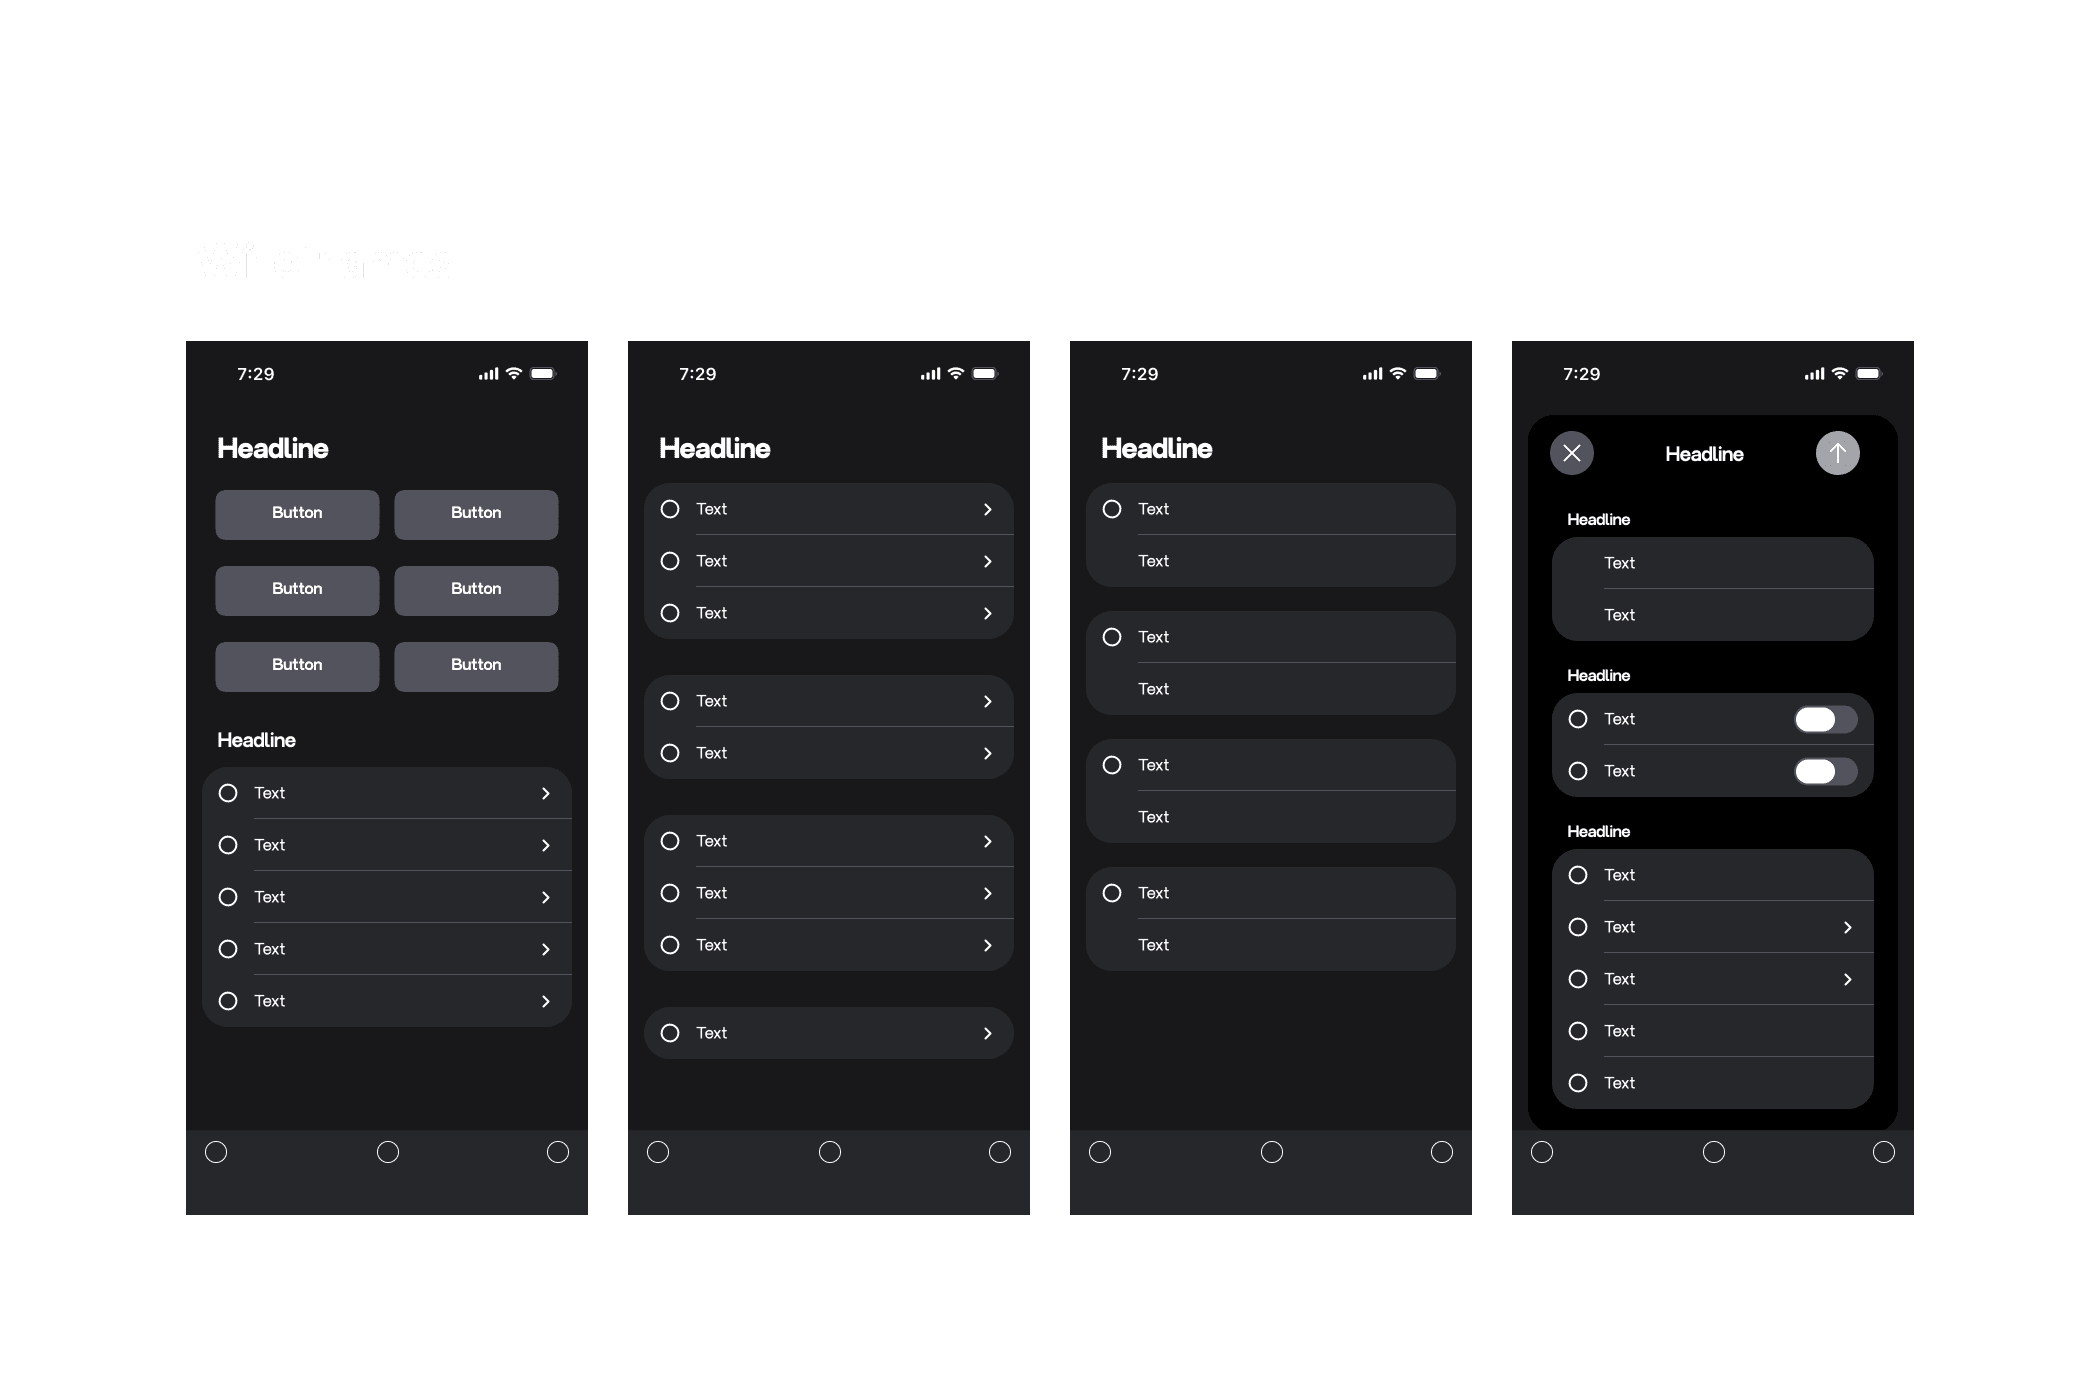
Task: Click the 7:29 clock in third wireframe
Action: click(x=1139, y=374)
